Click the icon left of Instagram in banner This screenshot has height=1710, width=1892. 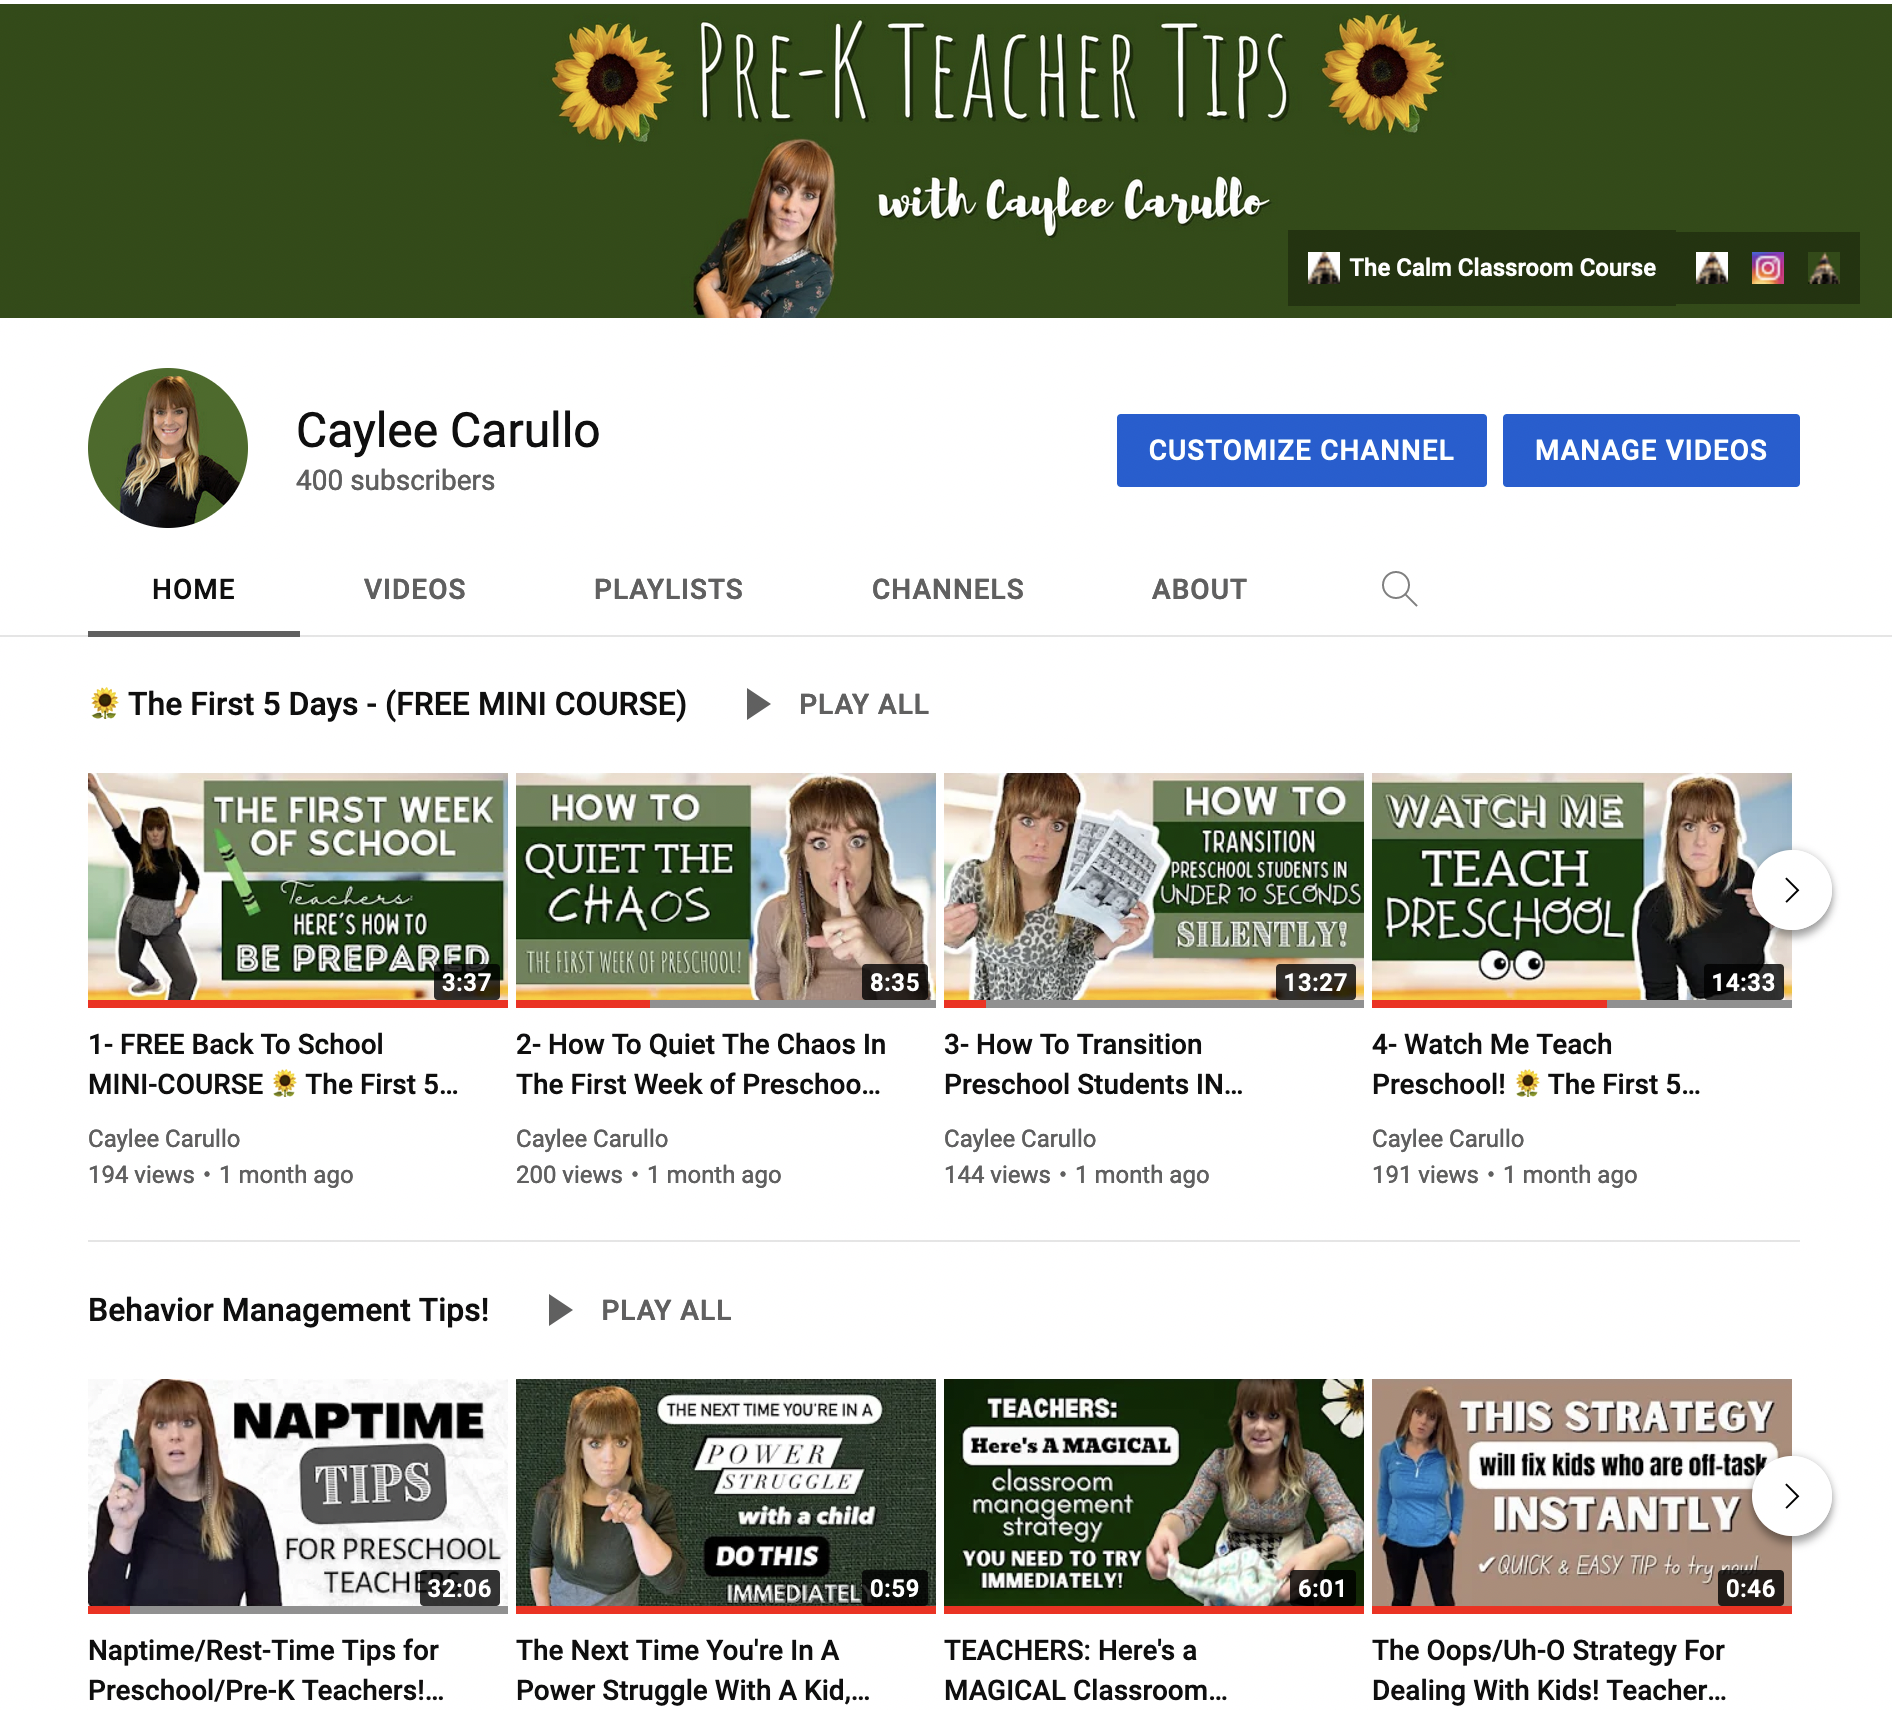coord(1711,268)
